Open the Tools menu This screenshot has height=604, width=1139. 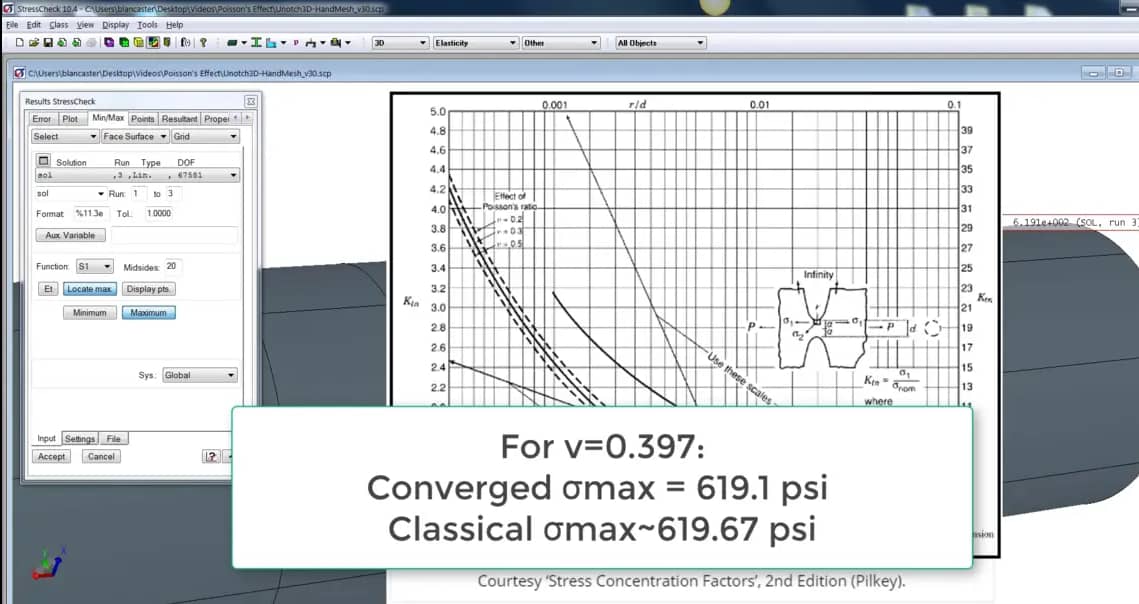(x=148, y=23)
